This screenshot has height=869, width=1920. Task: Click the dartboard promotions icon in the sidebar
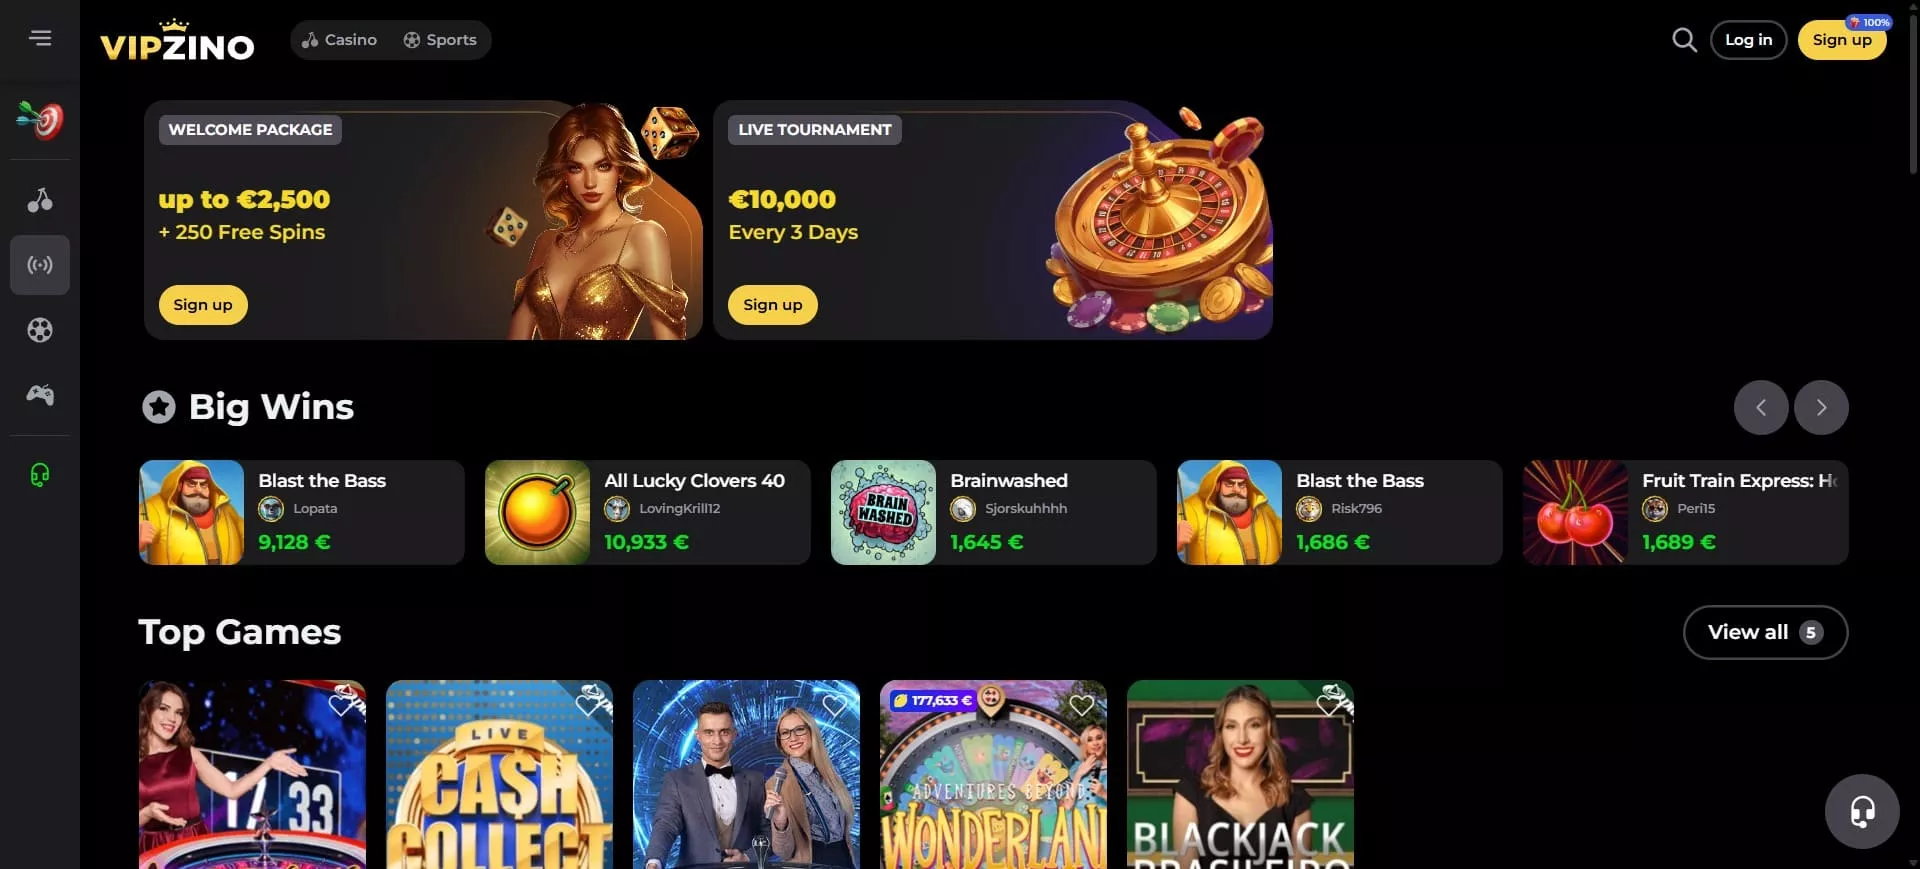(40, 120)
